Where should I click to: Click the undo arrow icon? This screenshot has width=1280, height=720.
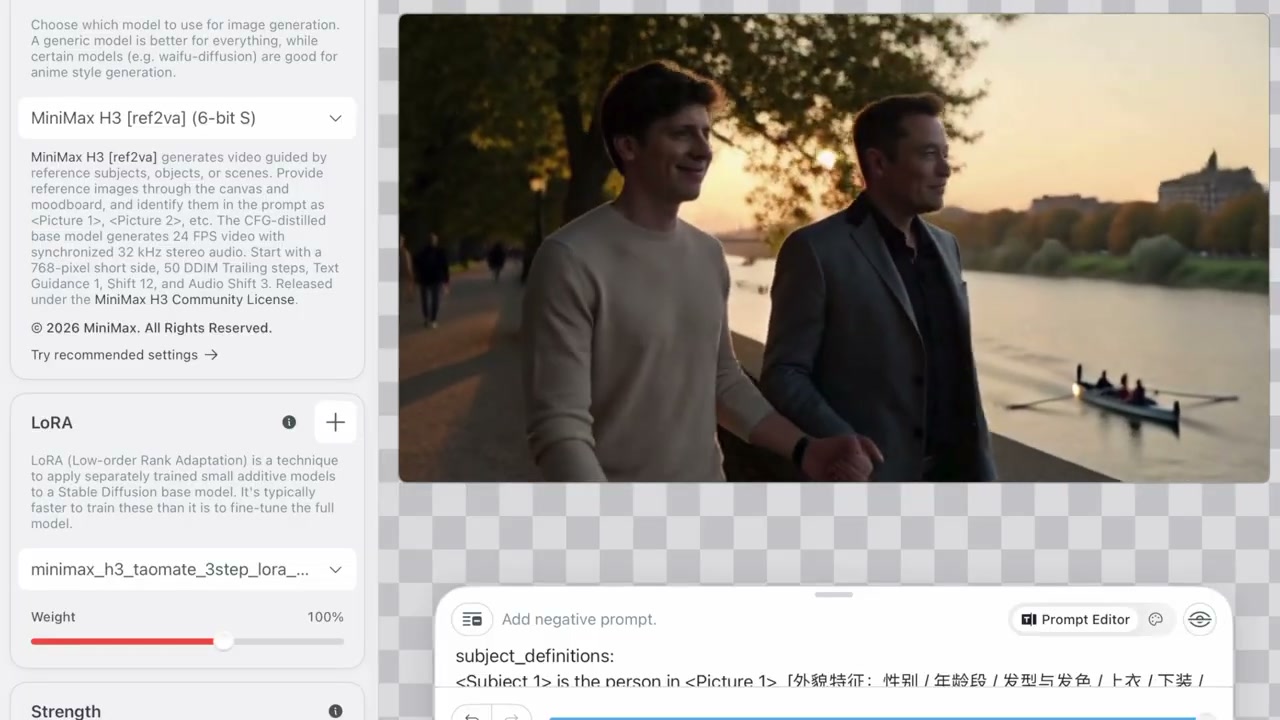pos(472,716)
